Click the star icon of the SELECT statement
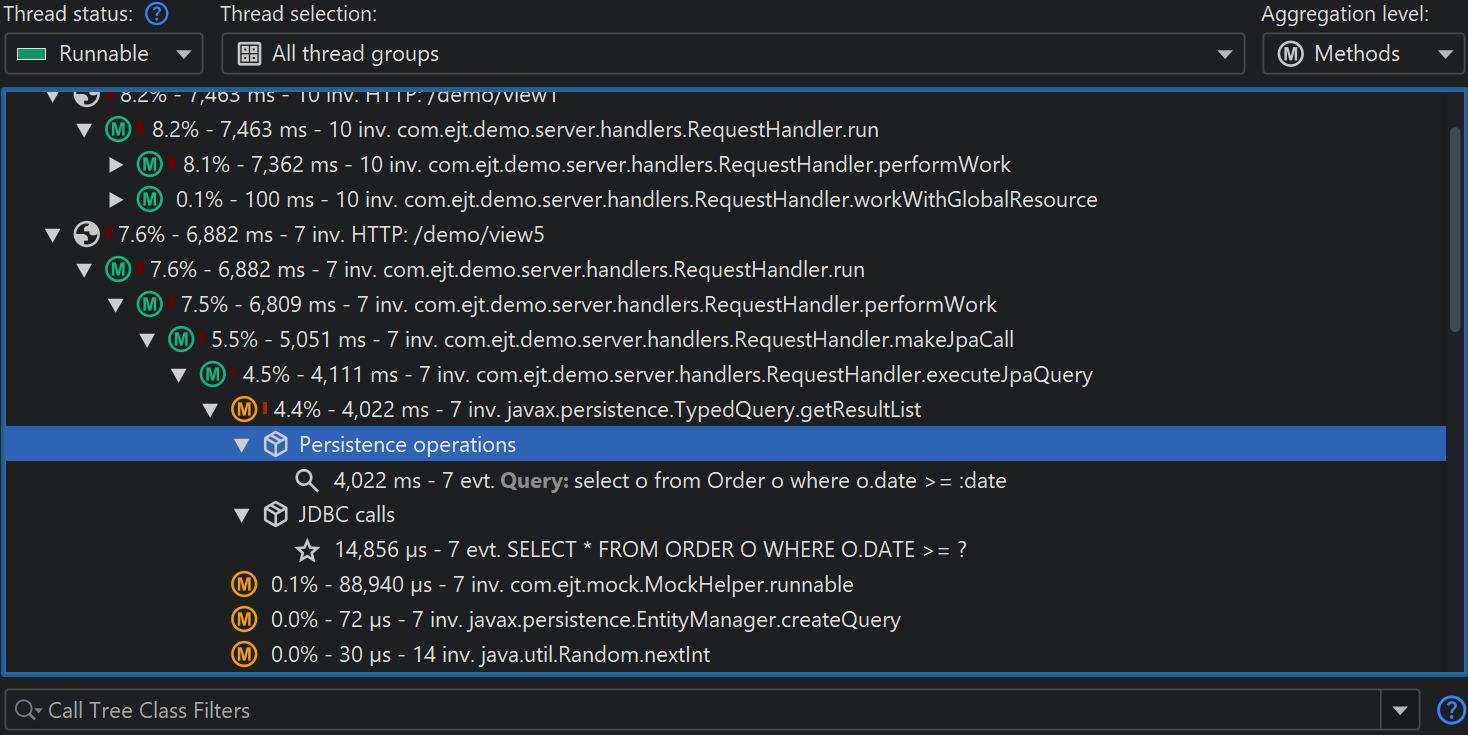 click(x=307, y=550)
